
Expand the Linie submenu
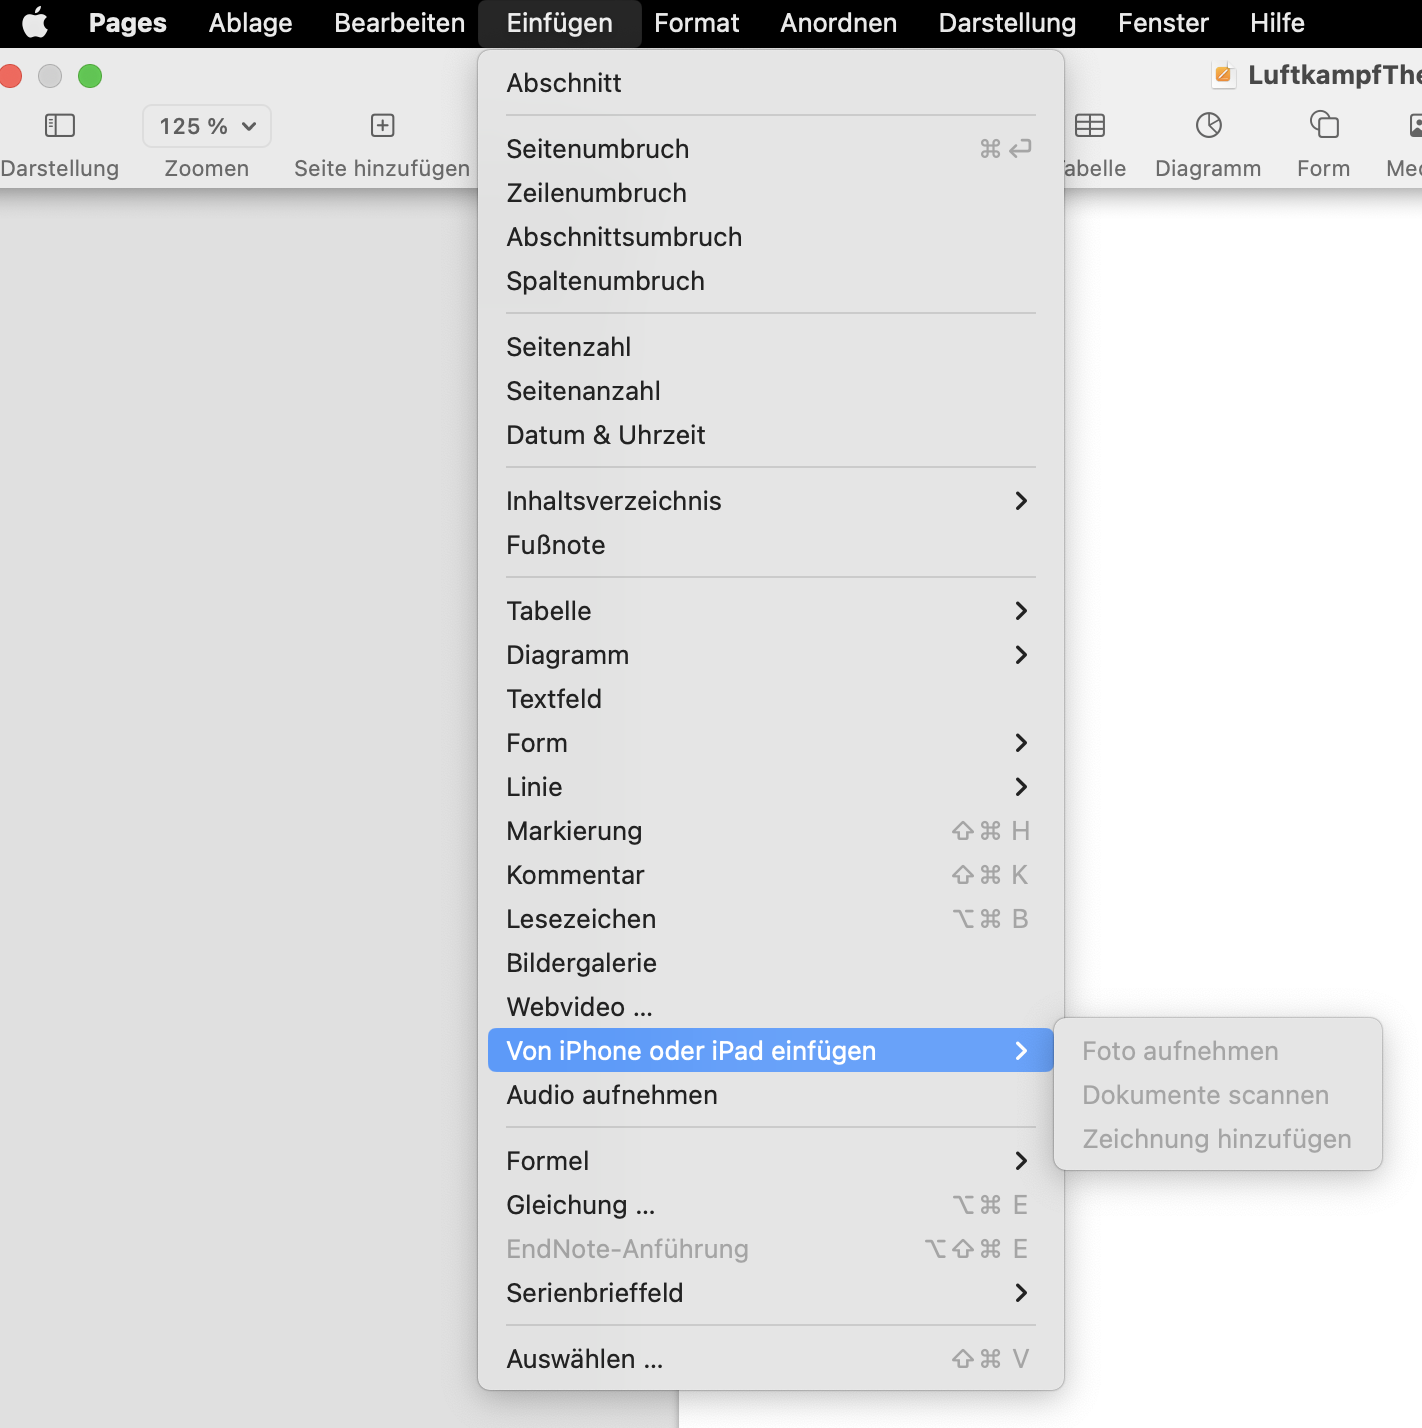pos(770,787)
